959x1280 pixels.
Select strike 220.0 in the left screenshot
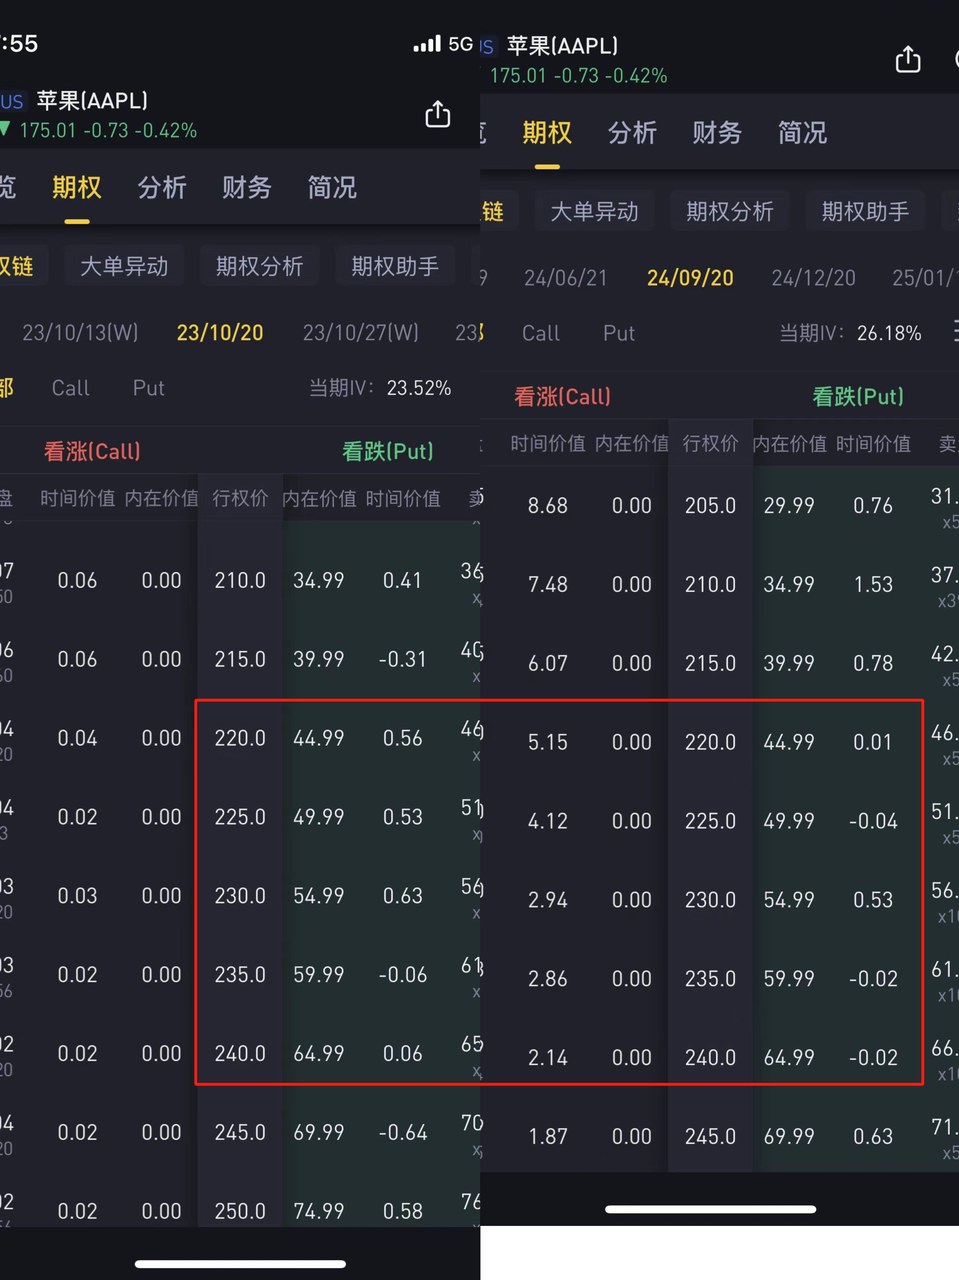coord(240,738)
